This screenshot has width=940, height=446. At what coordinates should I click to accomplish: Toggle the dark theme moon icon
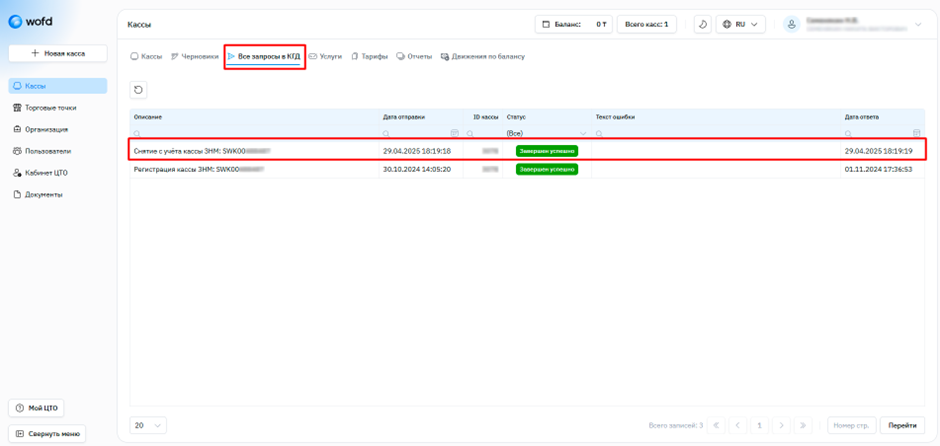(703, 25)
